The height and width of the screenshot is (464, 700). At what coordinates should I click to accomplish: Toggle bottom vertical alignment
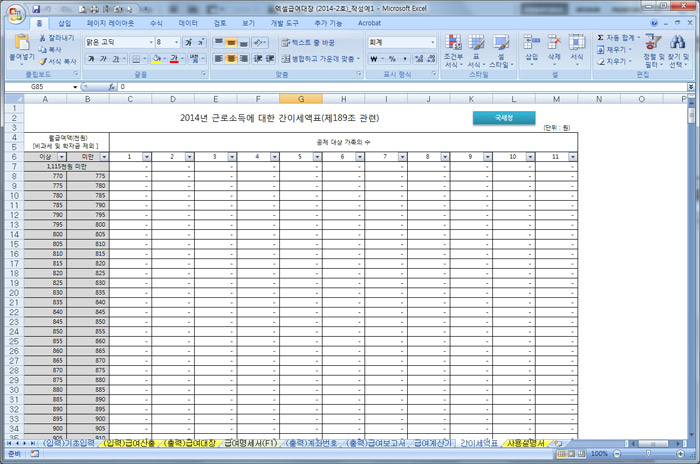(243, 42)
